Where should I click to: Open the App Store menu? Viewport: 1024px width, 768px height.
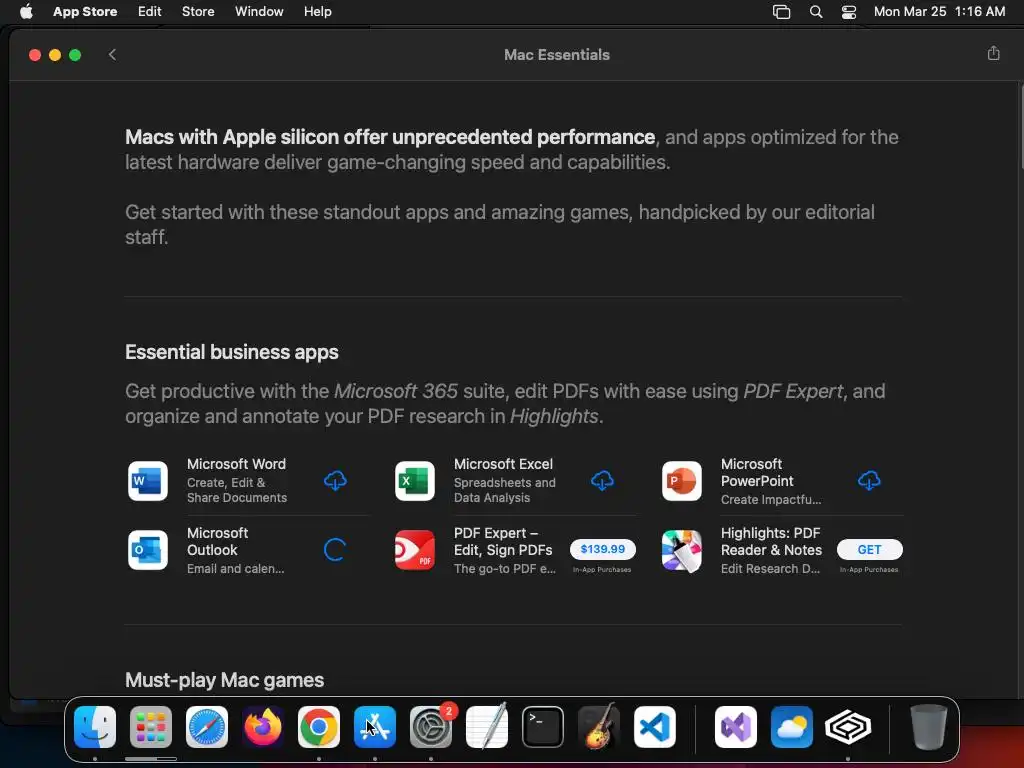[85, 12]
